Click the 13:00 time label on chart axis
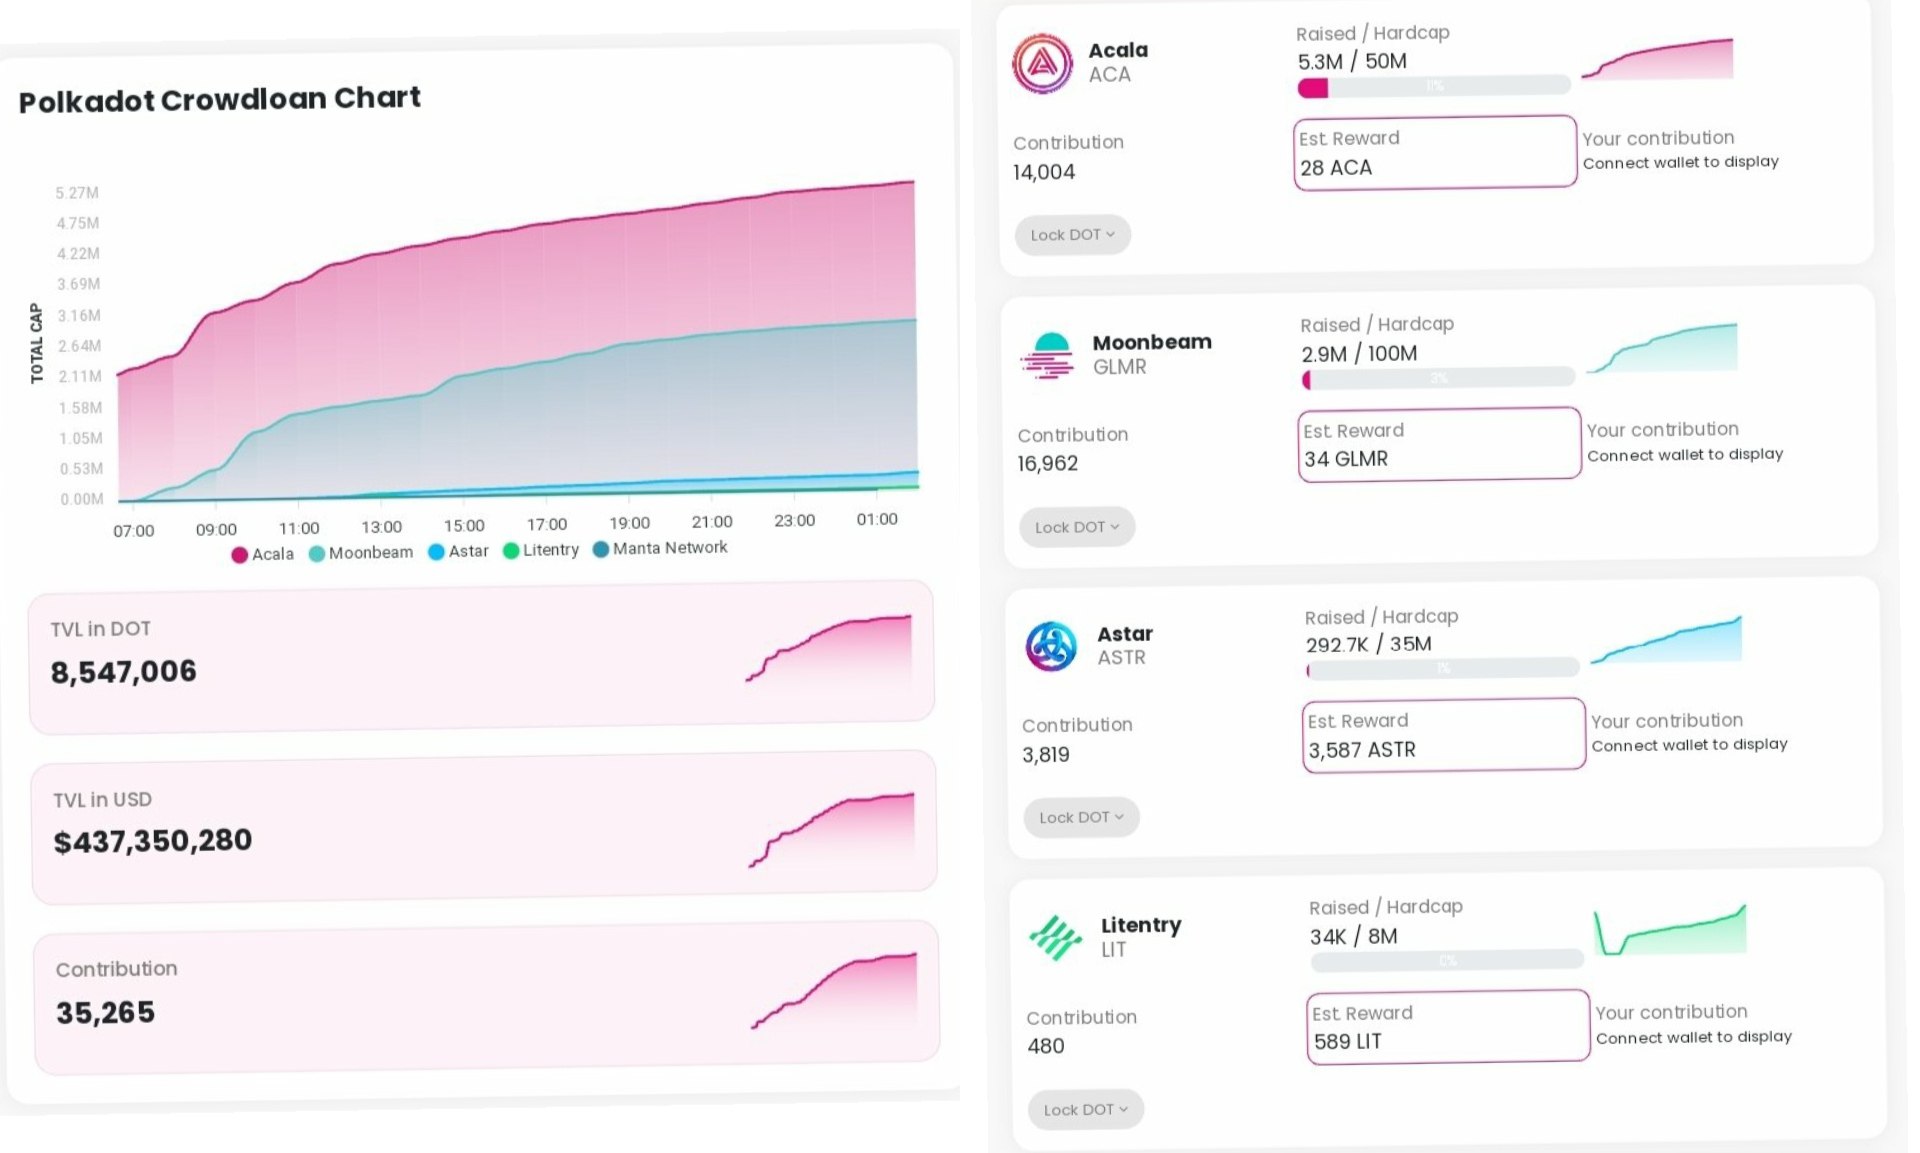The image size is (1920, 1153). tap(381, 527)
